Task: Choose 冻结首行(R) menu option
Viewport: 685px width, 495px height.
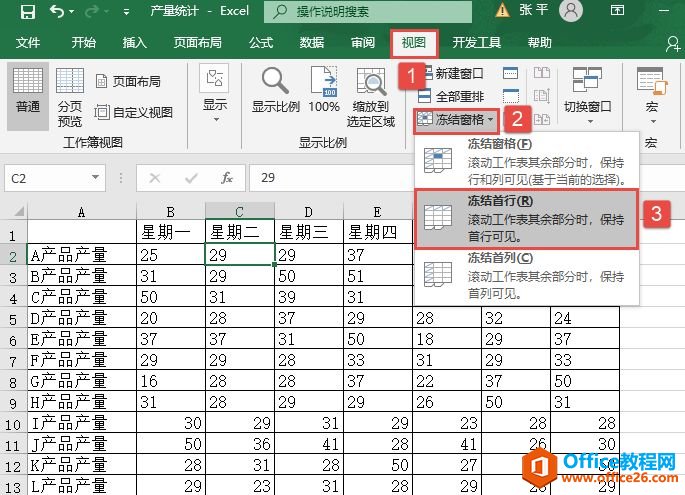Action: coord(526,218)
